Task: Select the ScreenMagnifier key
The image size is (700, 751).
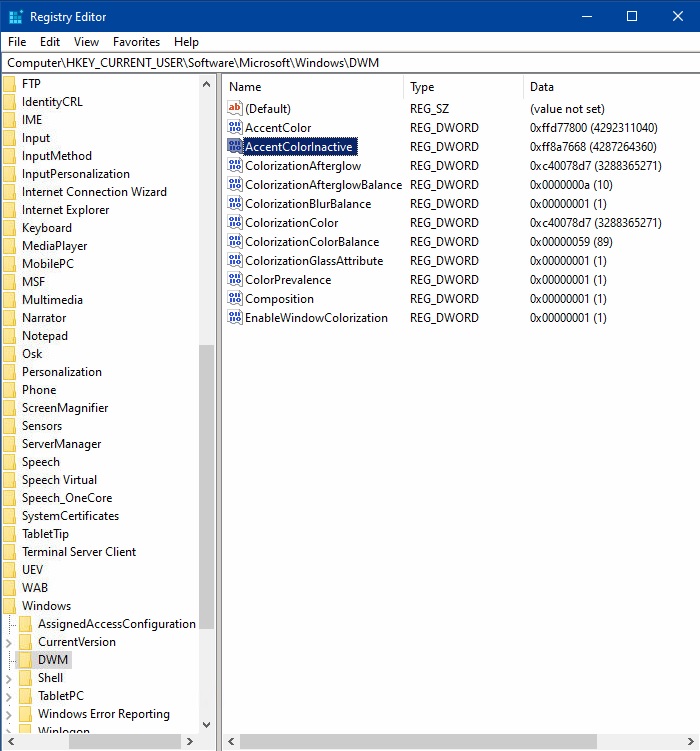Action: [x=65, y=408]
